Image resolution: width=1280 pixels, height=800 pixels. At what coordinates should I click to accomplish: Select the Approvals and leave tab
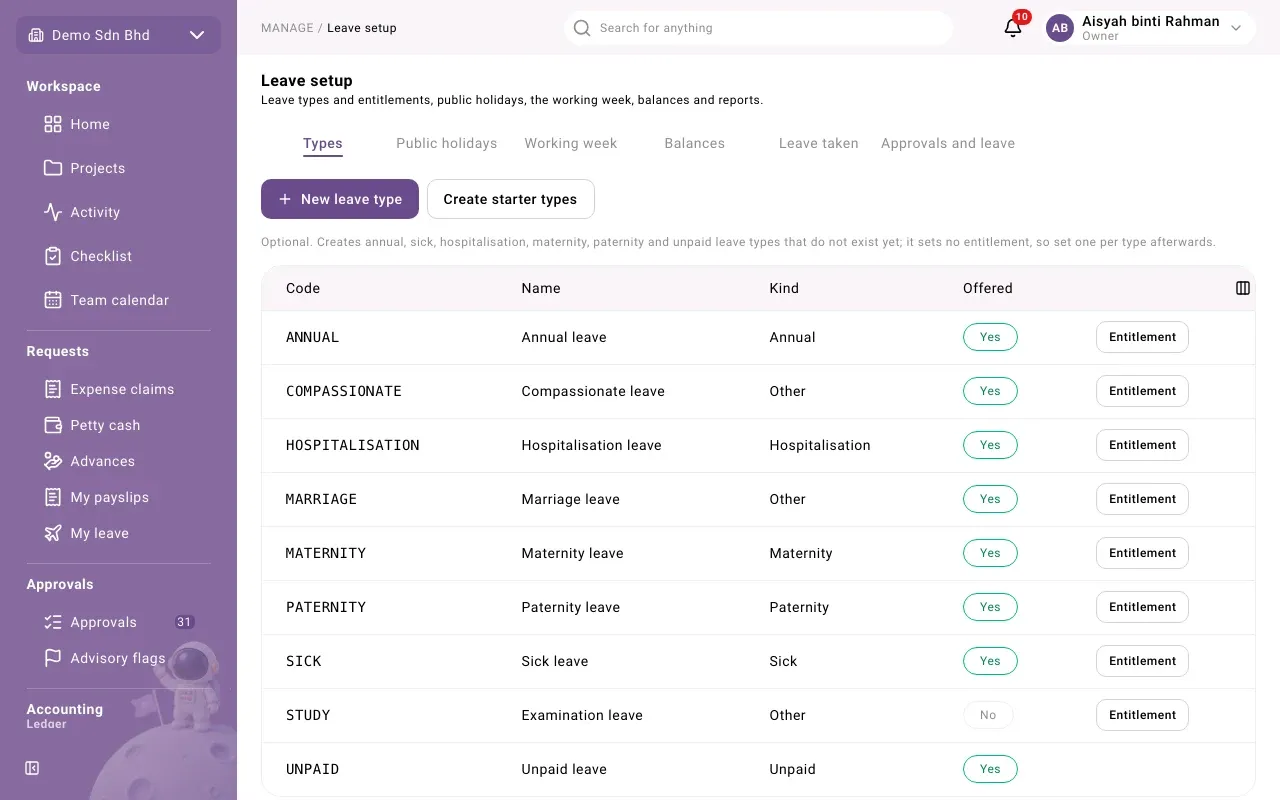pos(948,143)
